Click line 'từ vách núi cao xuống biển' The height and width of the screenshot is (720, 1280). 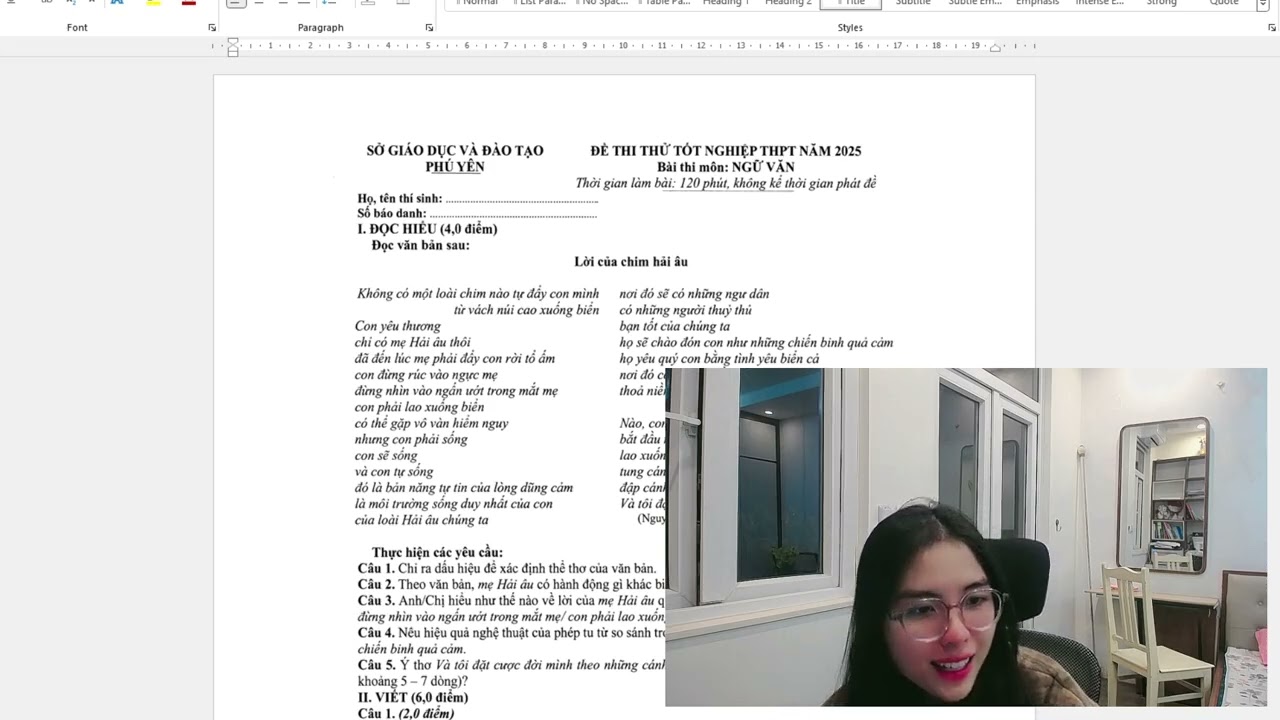526,310
